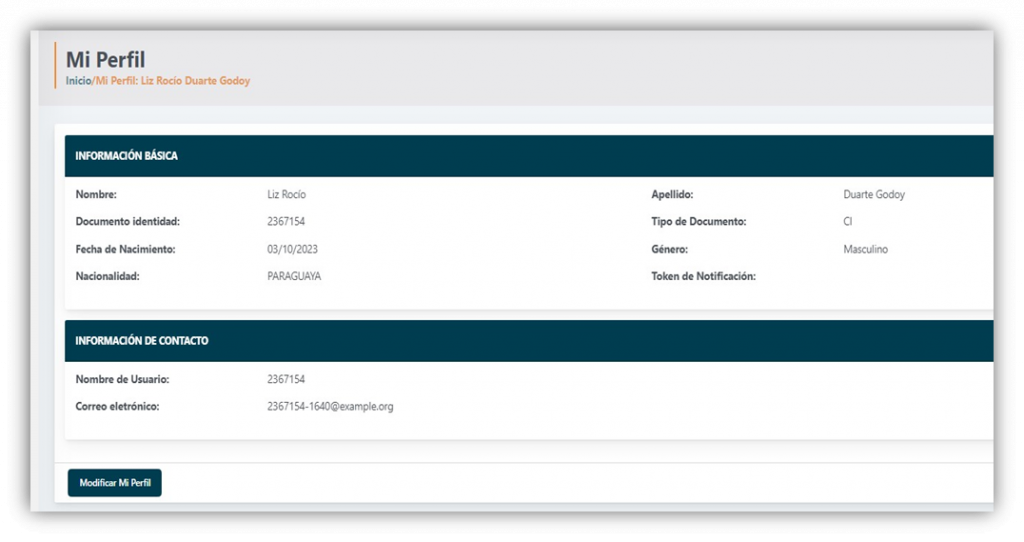This screenshot has height=542, width=1024.
Task: Click the birth date 03/10/2023
Action: [x=292, y=249]
